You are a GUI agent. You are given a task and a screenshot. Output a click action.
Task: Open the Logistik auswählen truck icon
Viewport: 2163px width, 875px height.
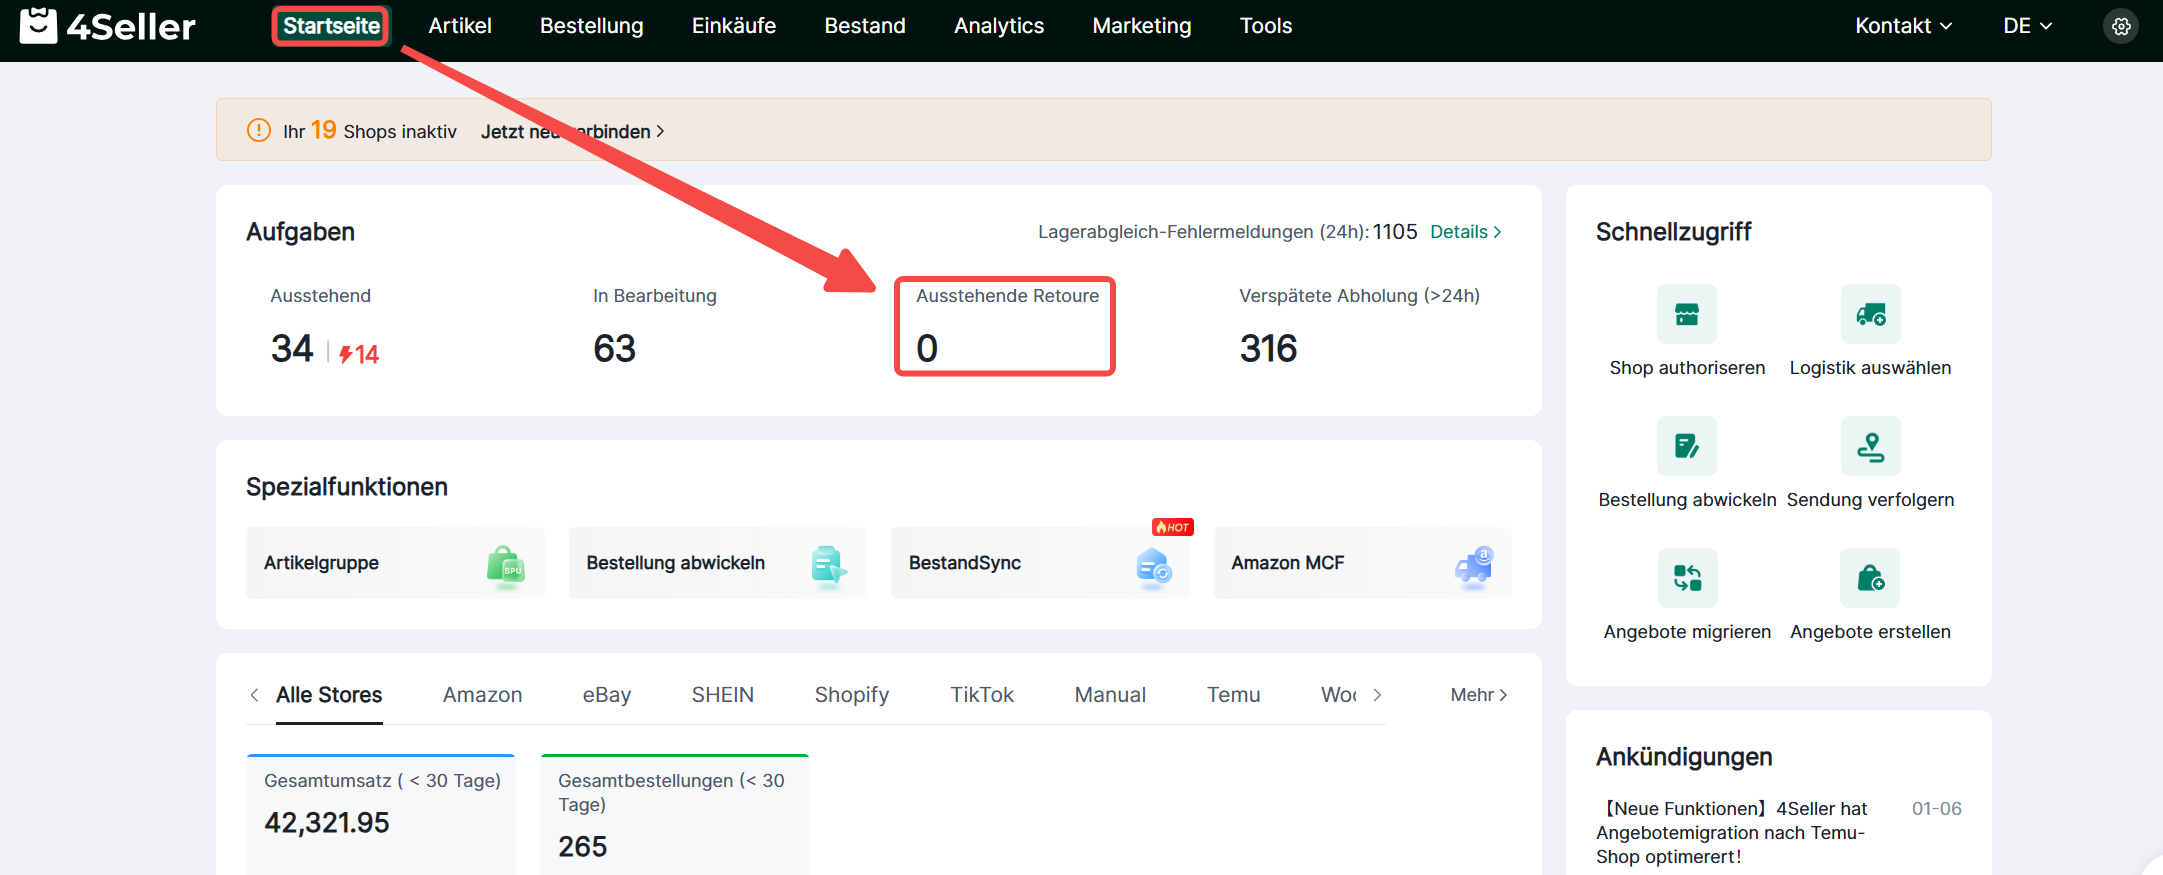(x=1869, y=315)
